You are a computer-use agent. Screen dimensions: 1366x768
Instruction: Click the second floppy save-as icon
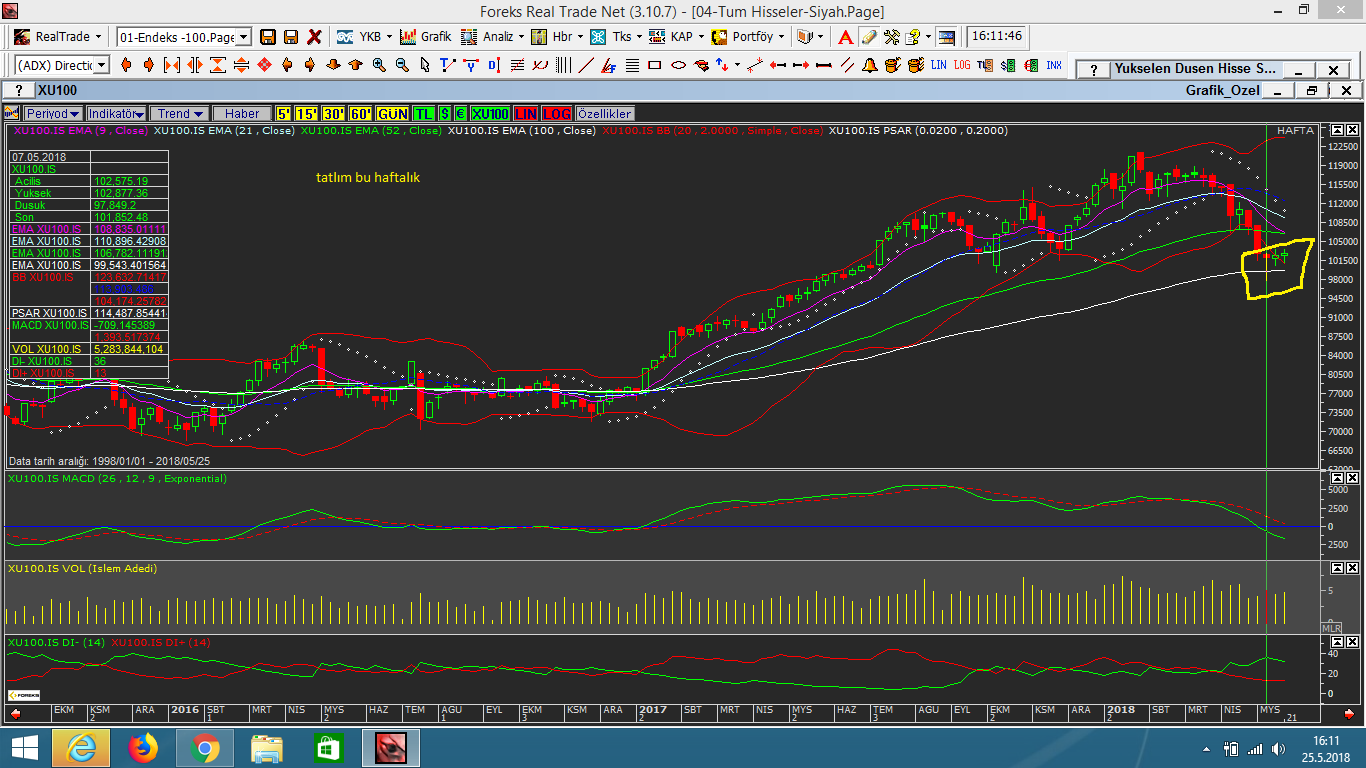point(291,37)
